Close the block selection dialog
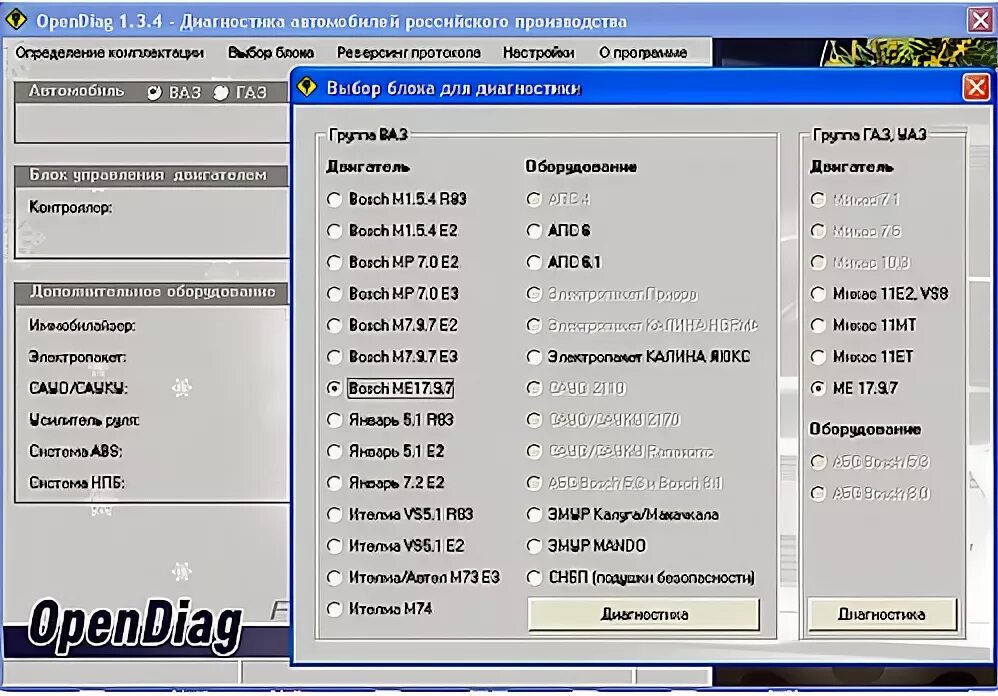 click(977, 87)
